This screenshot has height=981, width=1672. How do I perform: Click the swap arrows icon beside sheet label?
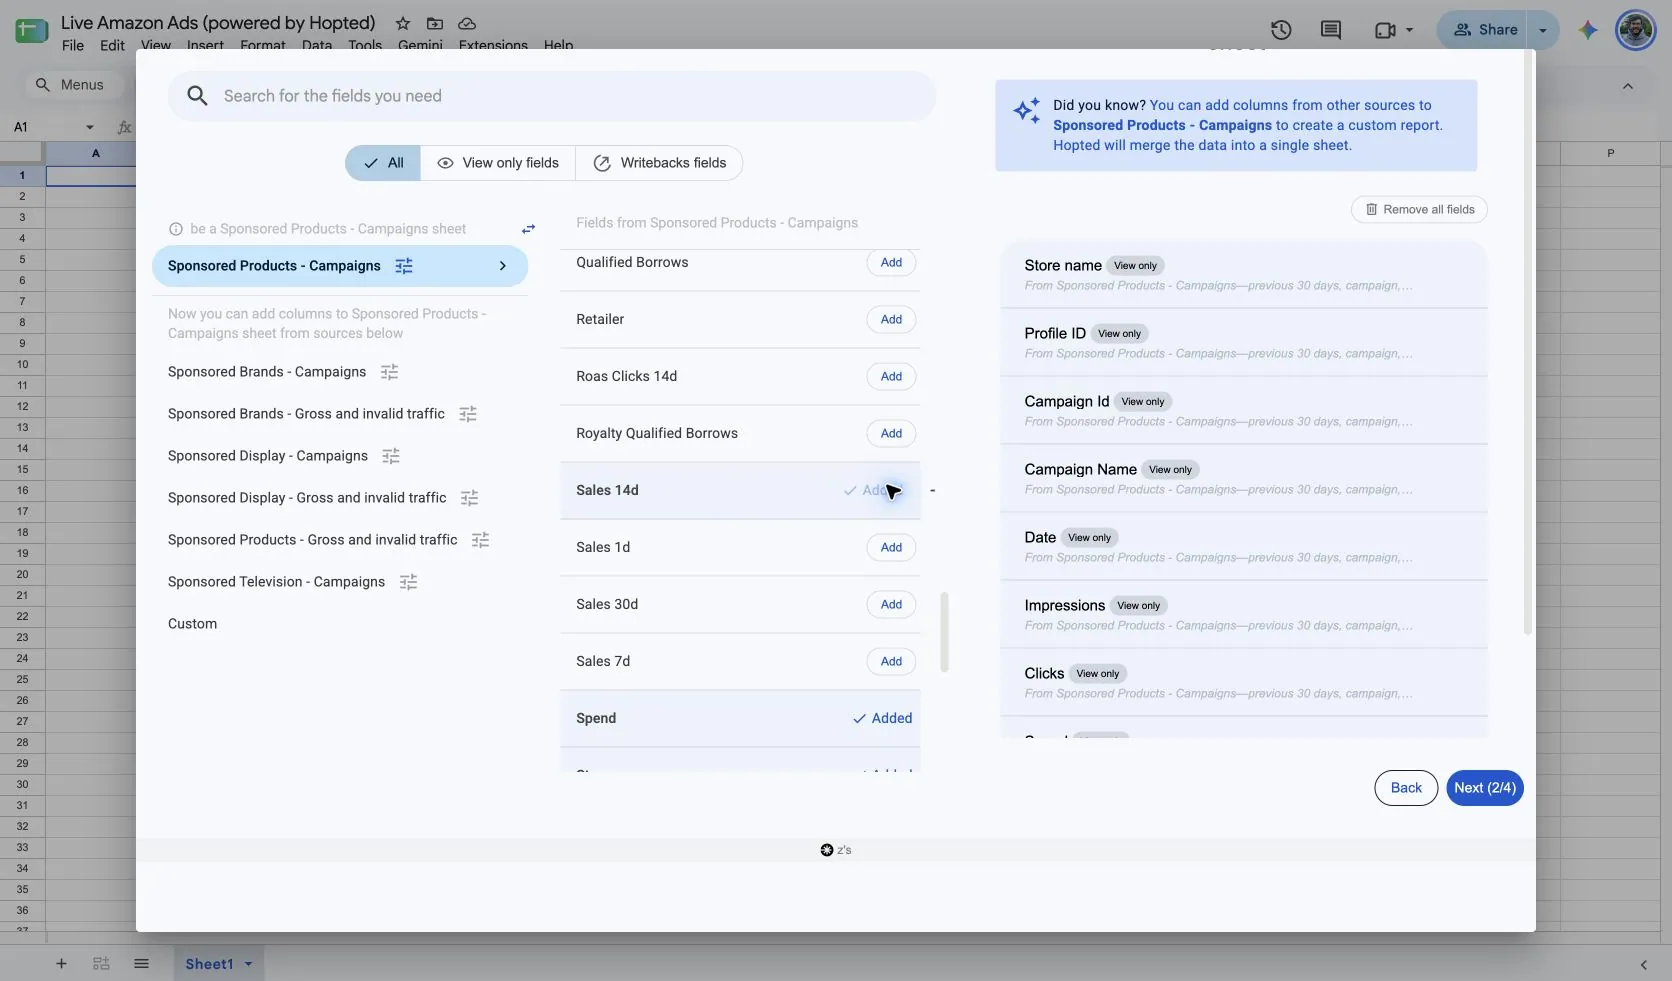pos(528,229)
